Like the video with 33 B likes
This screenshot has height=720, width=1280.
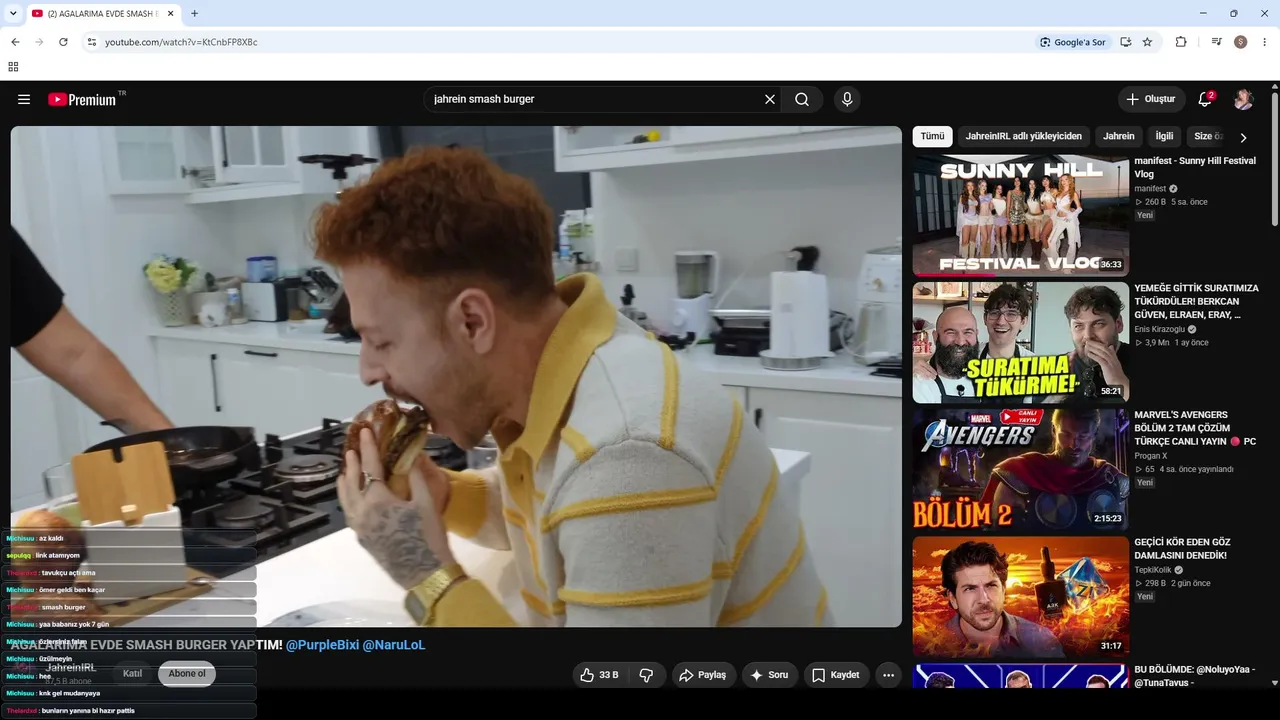click(x=599, y=675)
